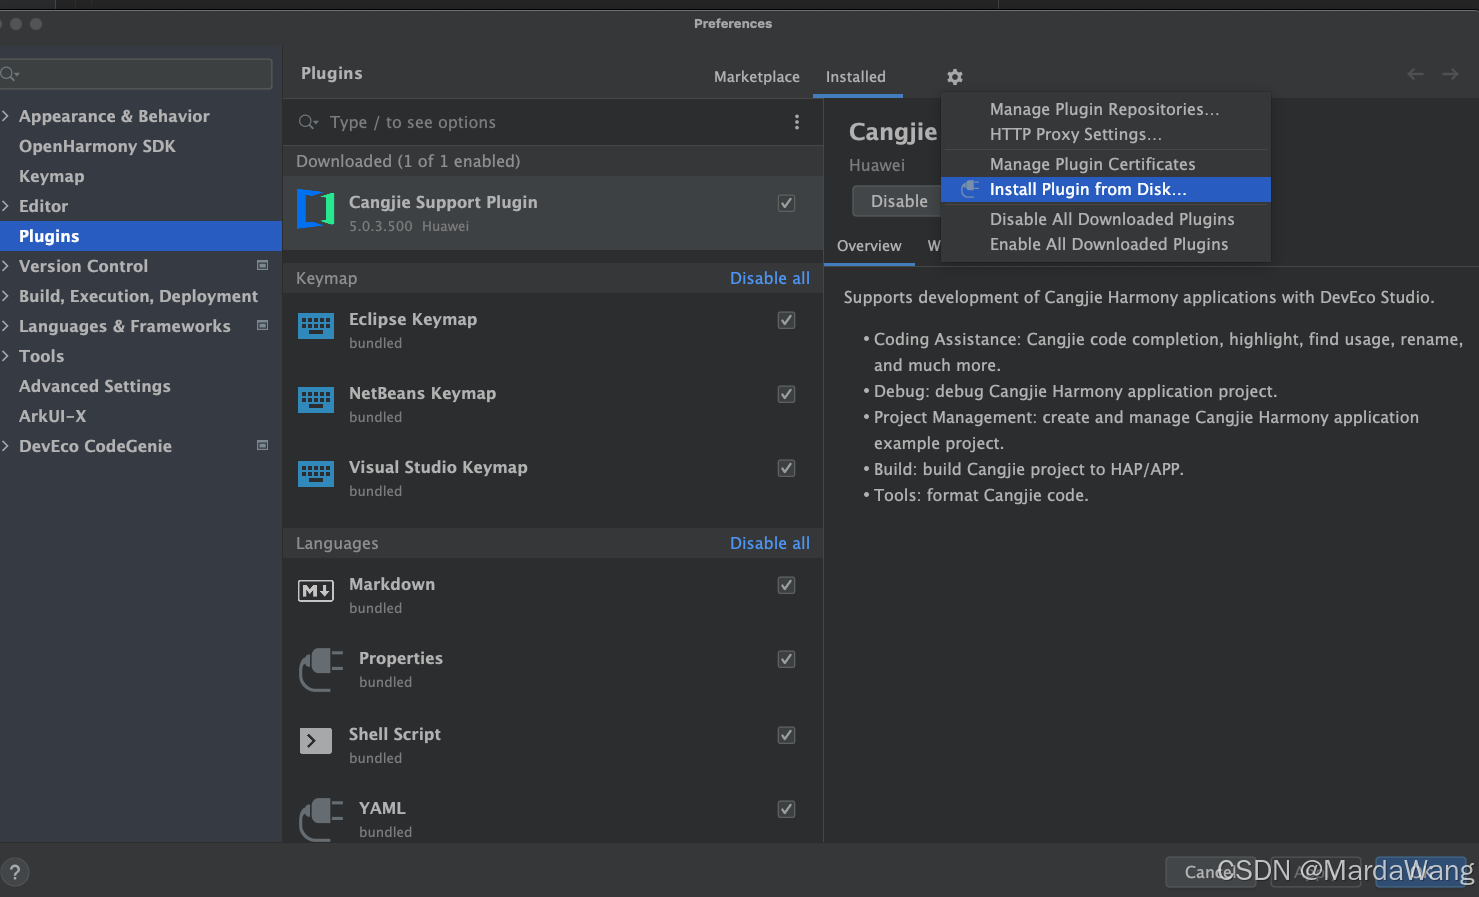Click the plugin settings gear icon
Viewport: 1479px width, 897px height.
point(955,77)
